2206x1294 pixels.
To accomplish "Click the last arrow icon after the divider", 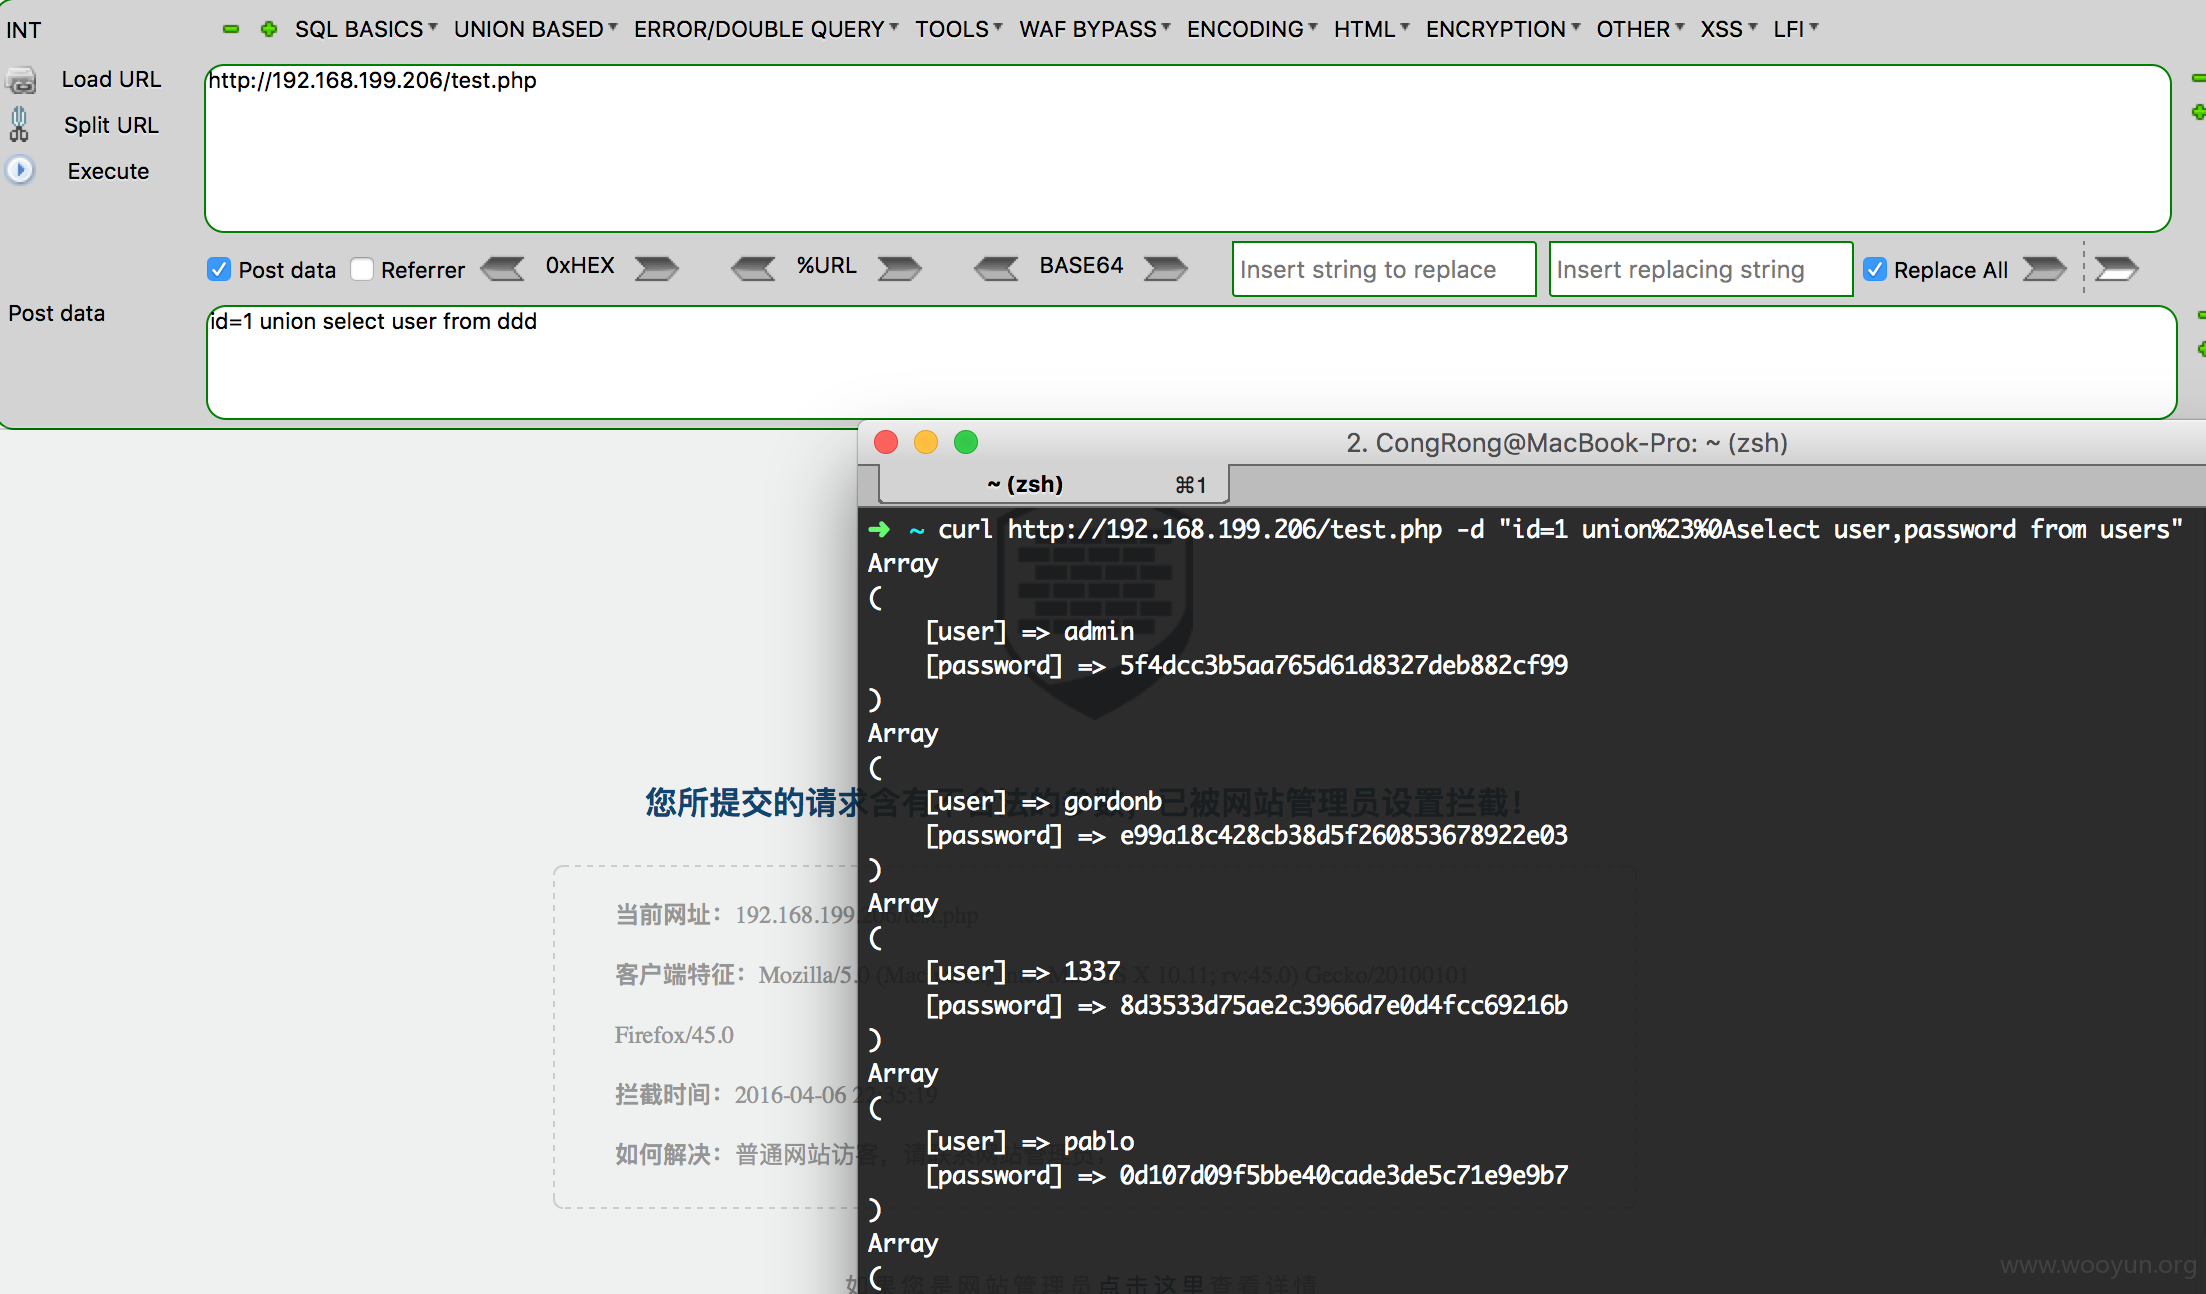I will 2116,268.
